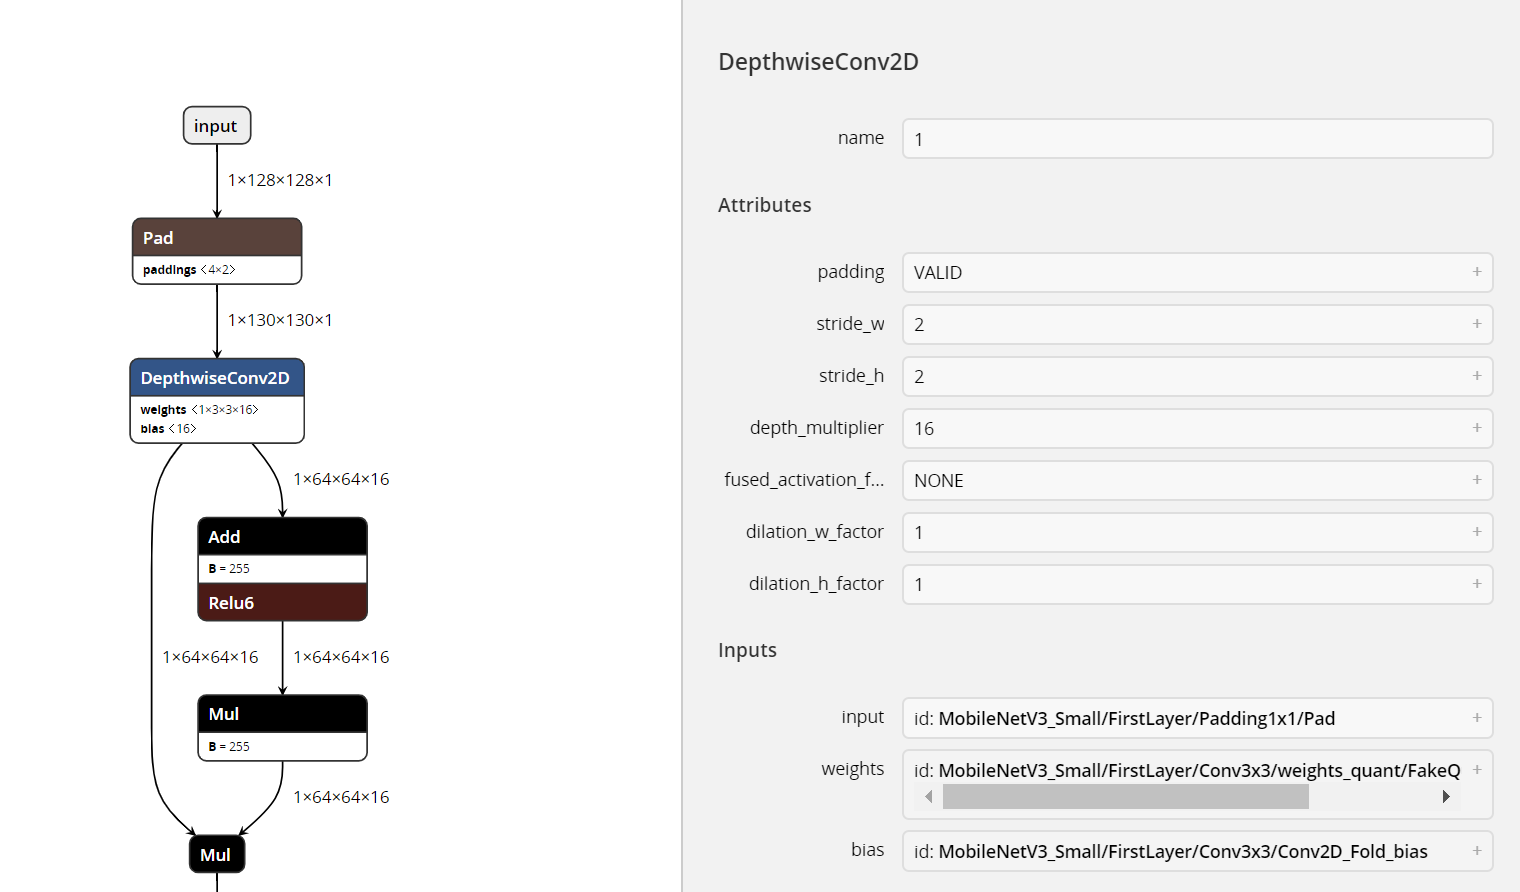Expand the stride_h attribute details
1520x892 pixels.
coord(1477,376)
